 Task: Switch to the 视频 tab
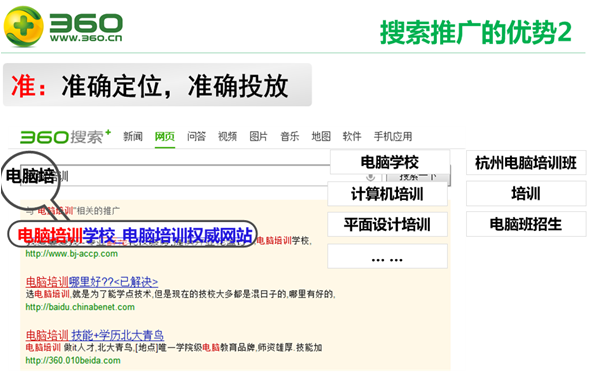pyautogui.click(x=227, y=136)
